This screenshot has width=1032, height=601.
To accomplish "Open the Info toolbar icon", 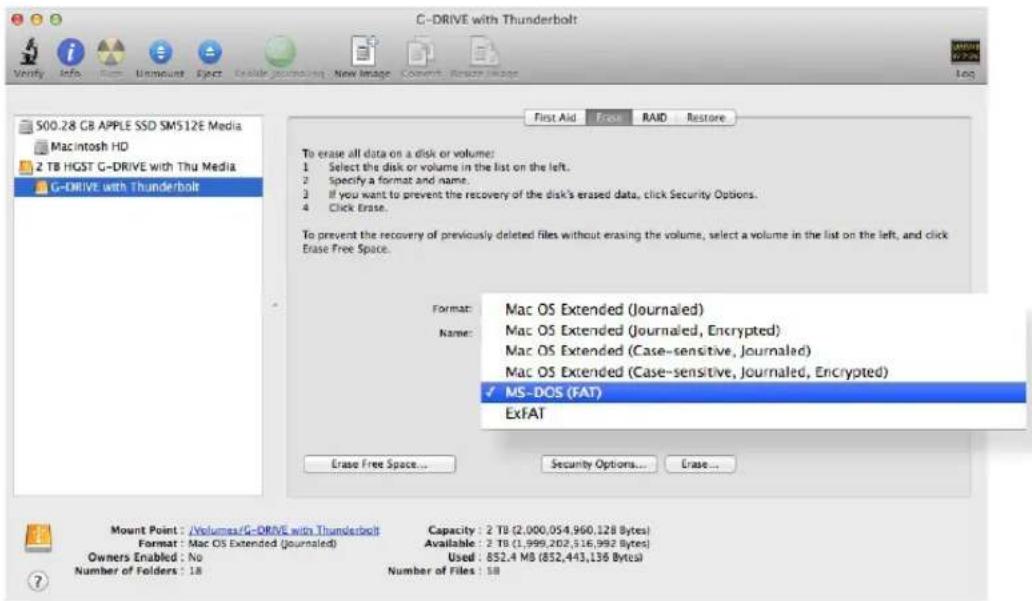I will (70, 51).
